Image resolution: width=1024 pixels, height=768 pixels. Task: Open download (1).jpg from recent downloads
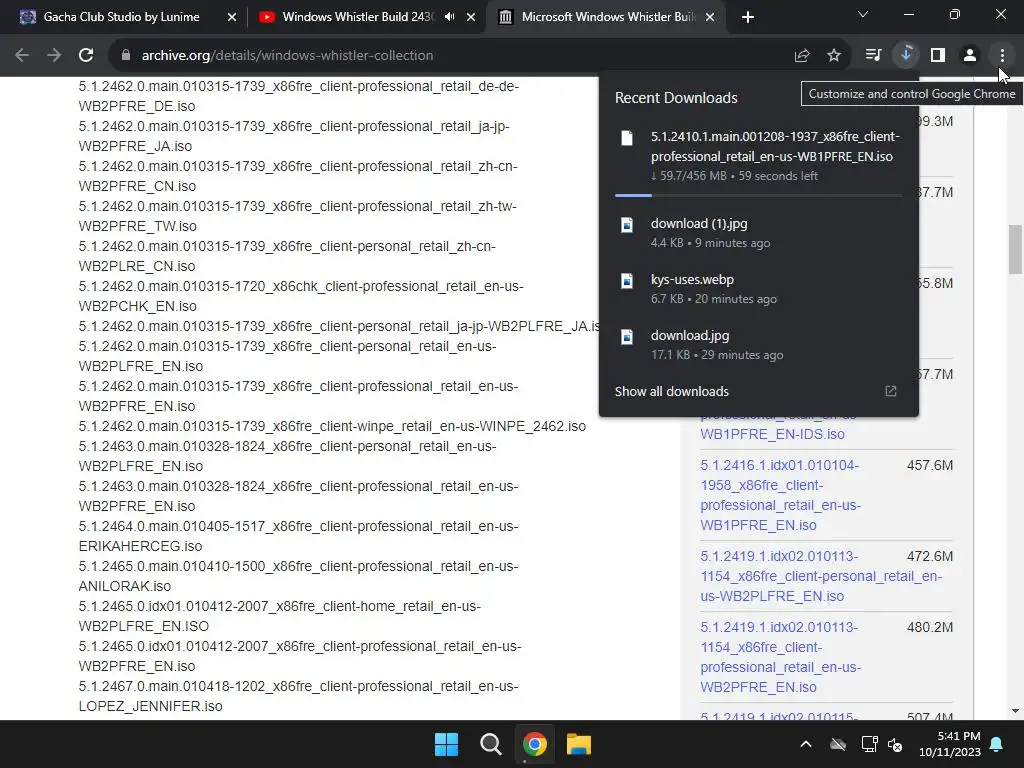[x=758, y=232]
